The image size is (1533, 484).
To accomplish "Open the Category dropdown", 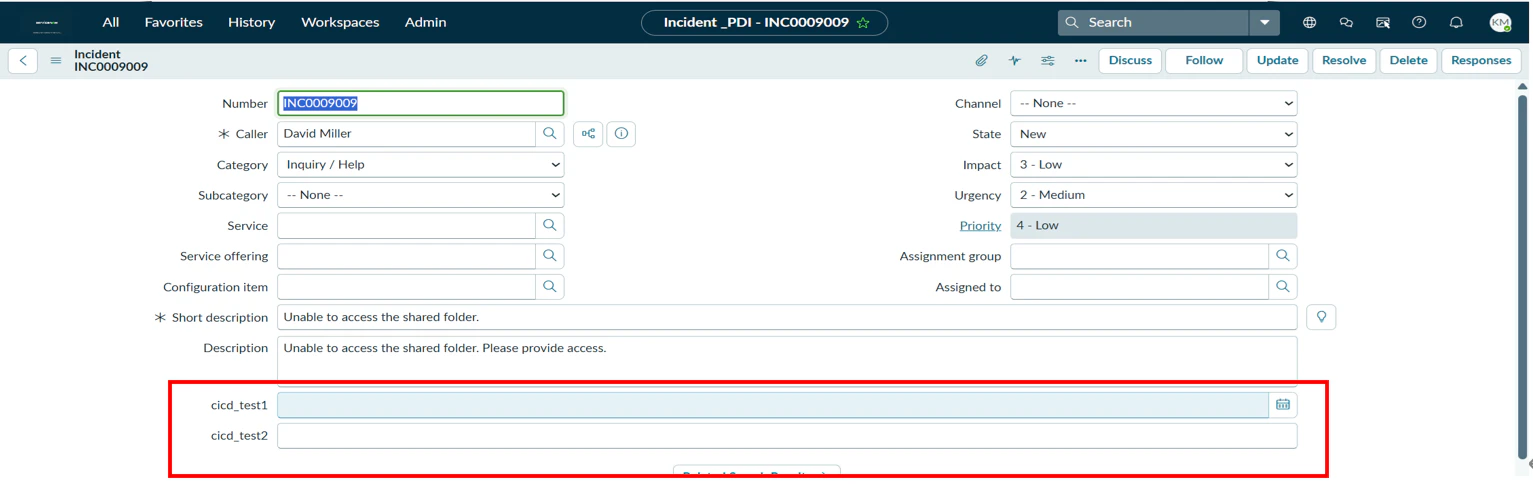I will click(x=421, y=164).
